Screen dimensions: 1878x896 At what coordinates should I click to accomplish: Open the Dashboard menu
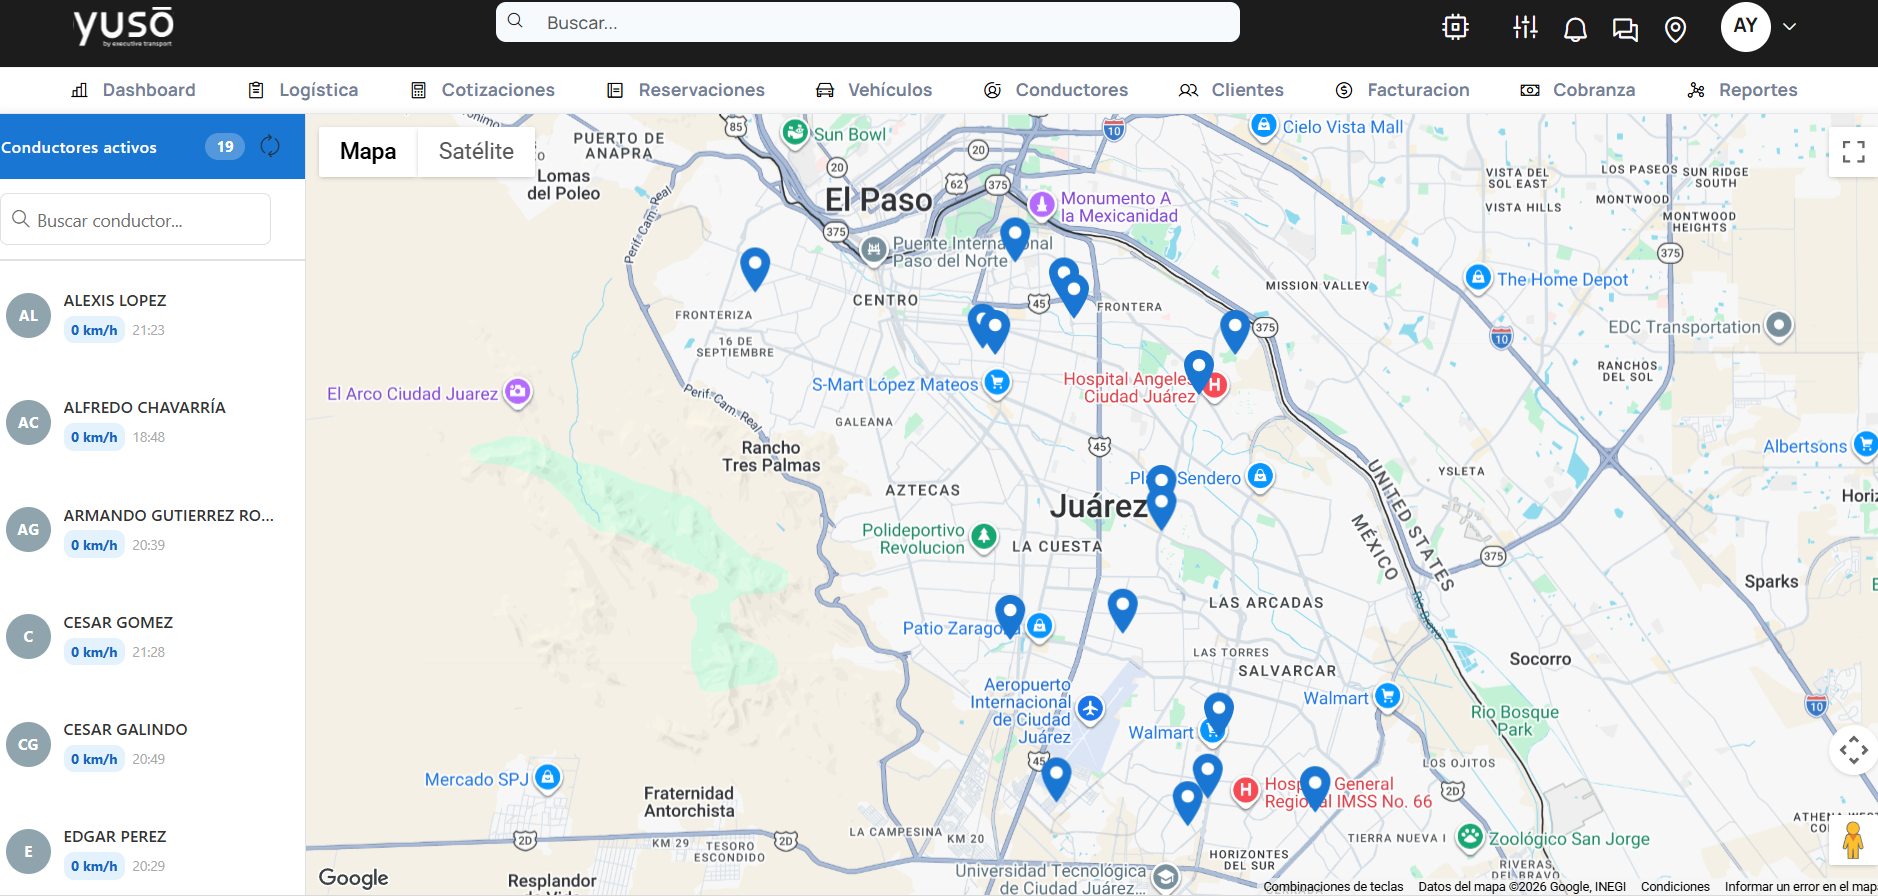click(134, 90)
